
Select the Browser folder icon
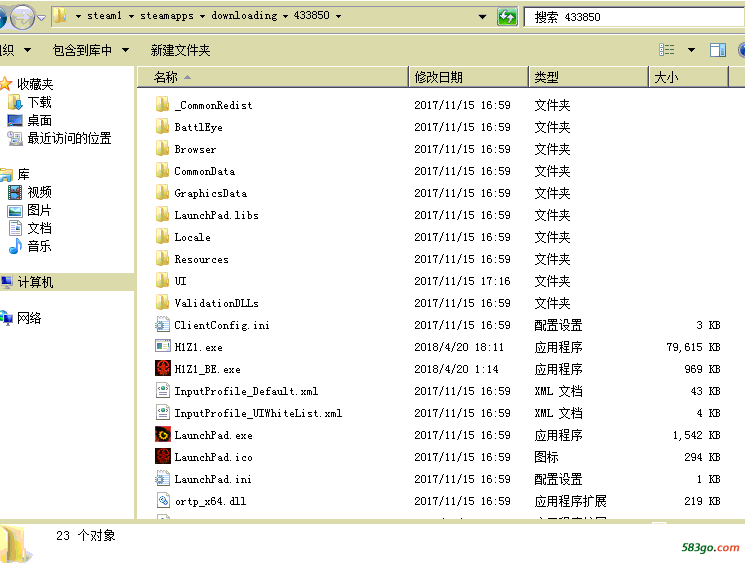pyautogui.click(x=162, y=149)
